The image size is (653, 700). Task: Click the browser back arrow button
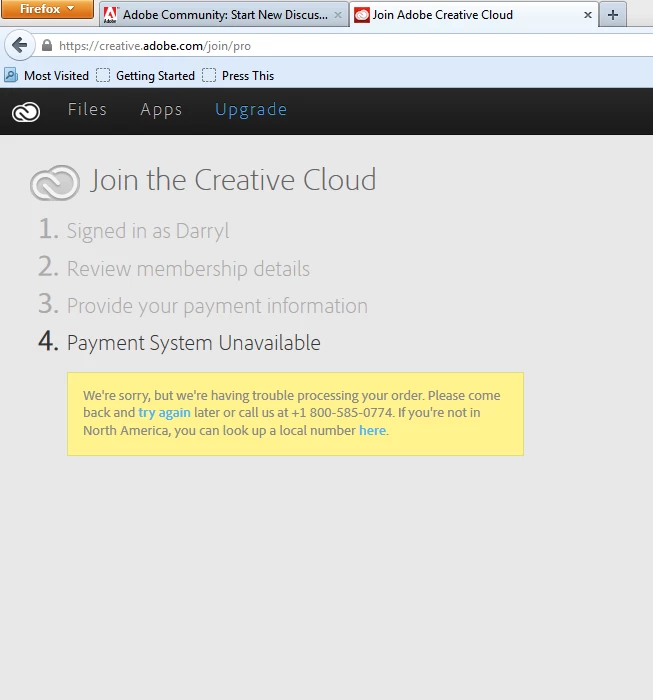coord(20,45)
